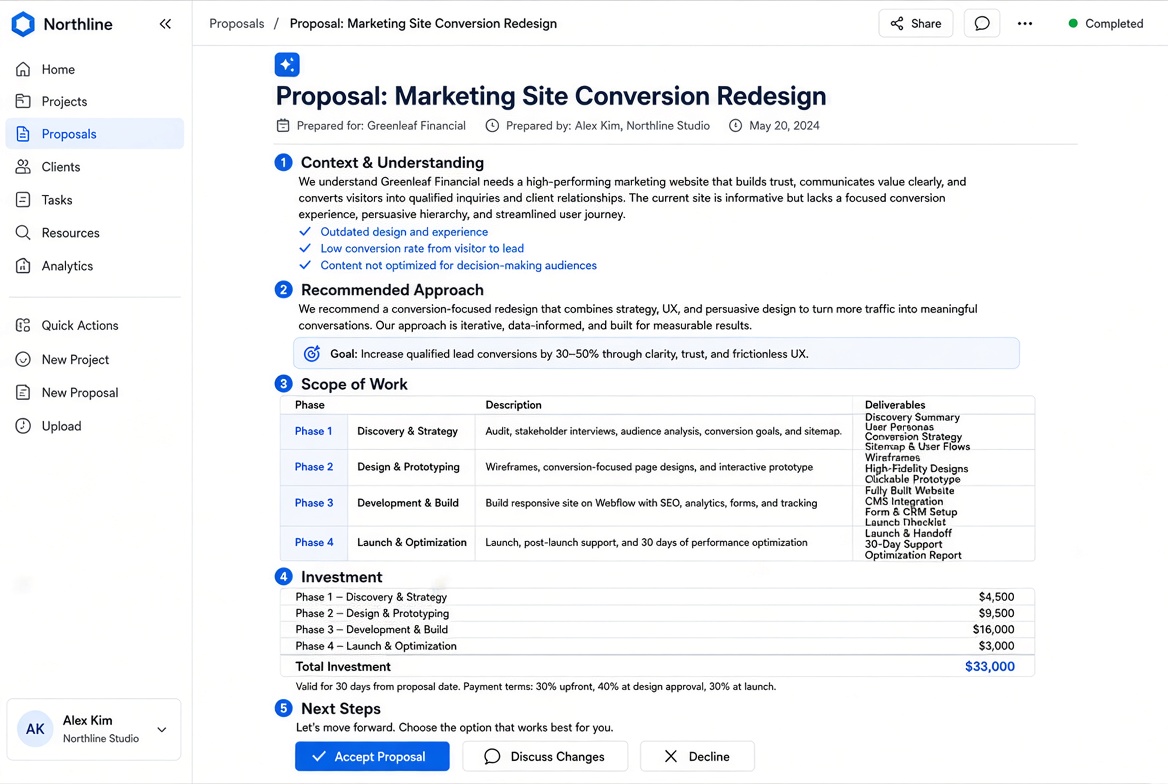Go to Tasks in the sidebar

click(x=95, y=200)
